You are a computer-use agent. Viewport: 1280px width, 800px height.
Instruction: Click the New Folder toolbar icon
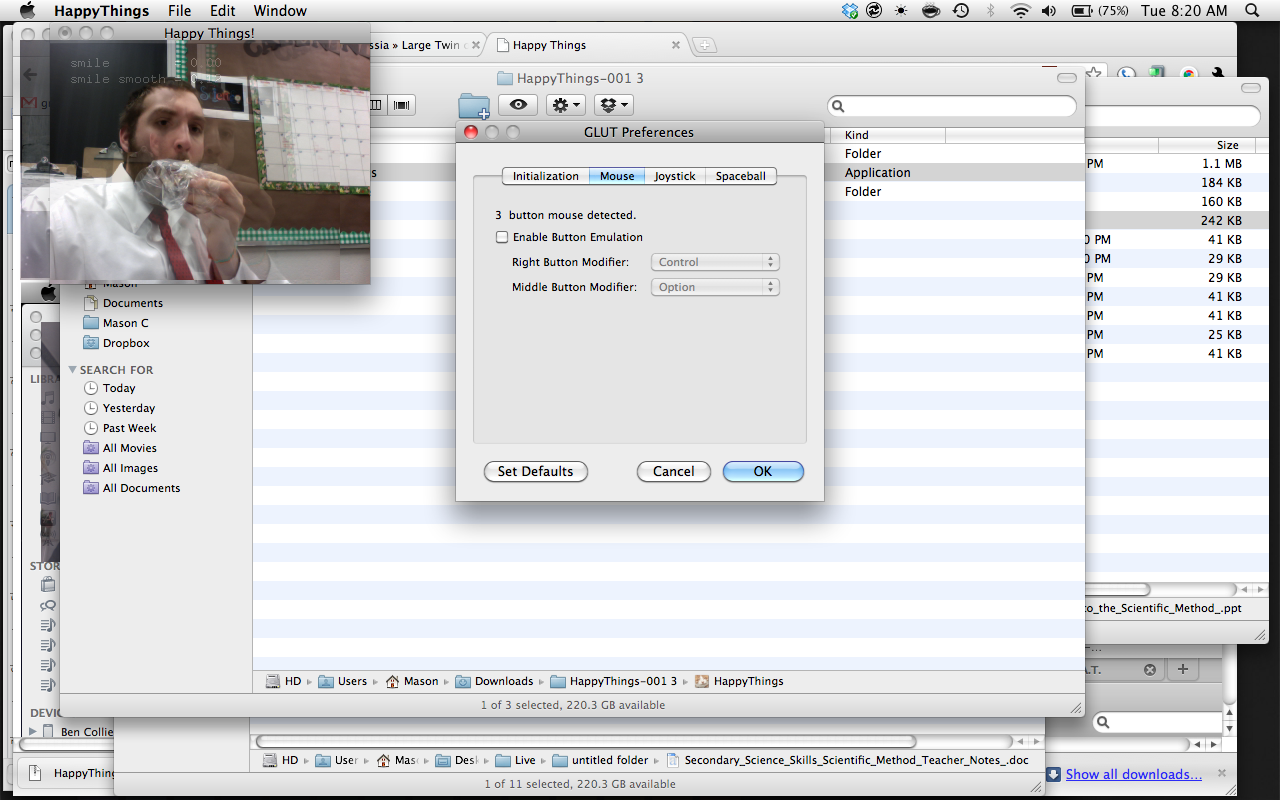474,106
